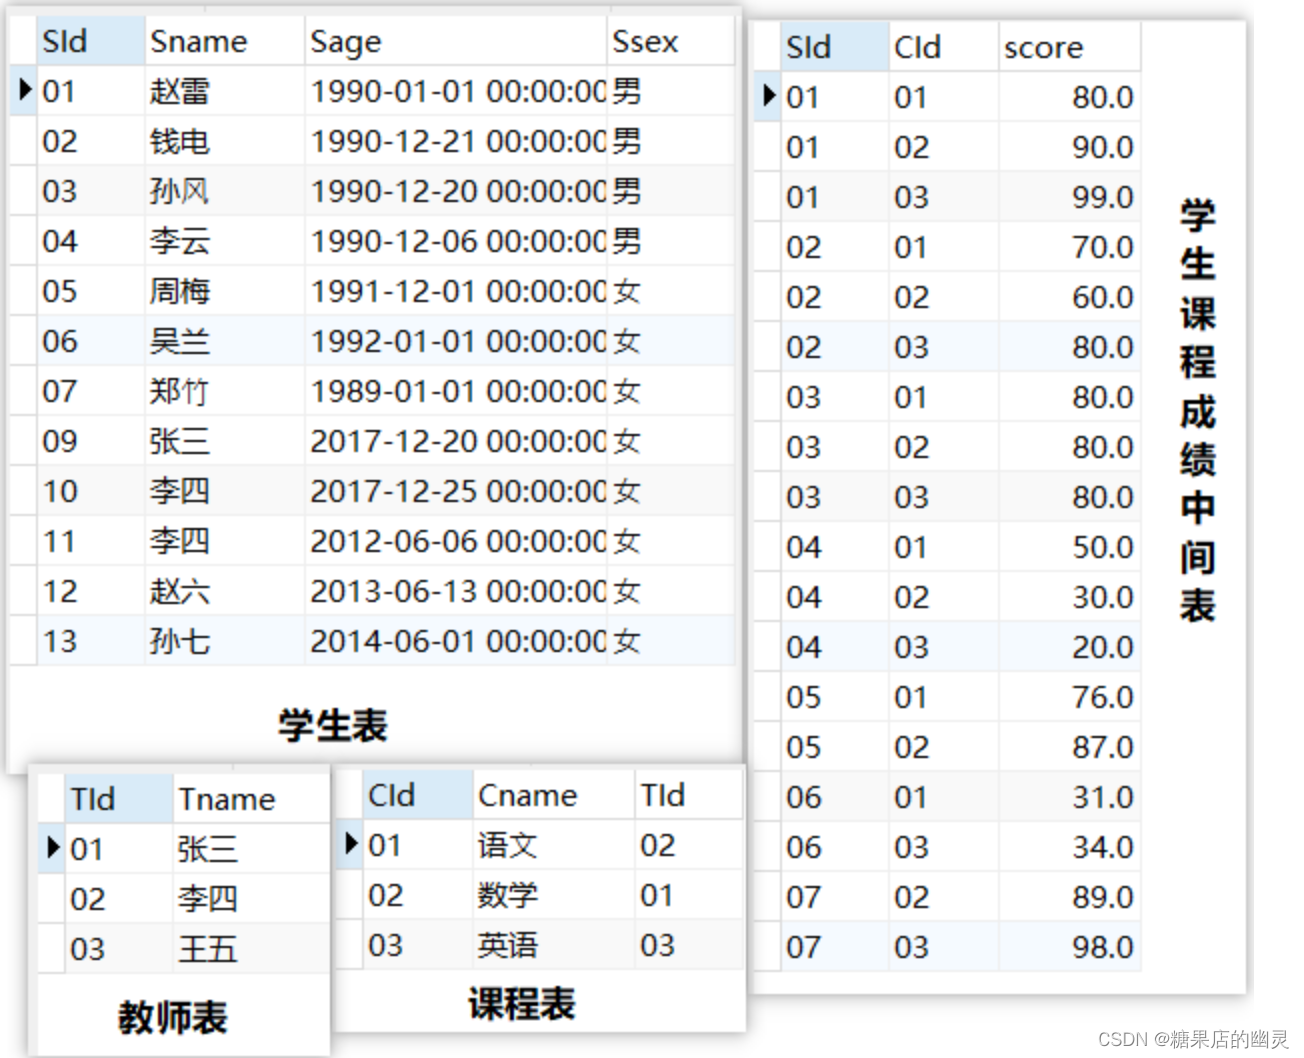Select the score 76.0 cell
Image resolution: width=1304 pixels, height=1058 pixels.
[x=1069, y=697]
